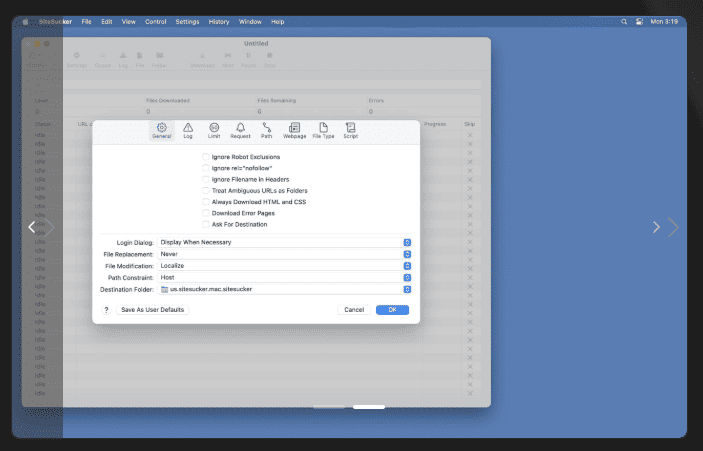Click the Stop toolbar icon

pos(269,60)
